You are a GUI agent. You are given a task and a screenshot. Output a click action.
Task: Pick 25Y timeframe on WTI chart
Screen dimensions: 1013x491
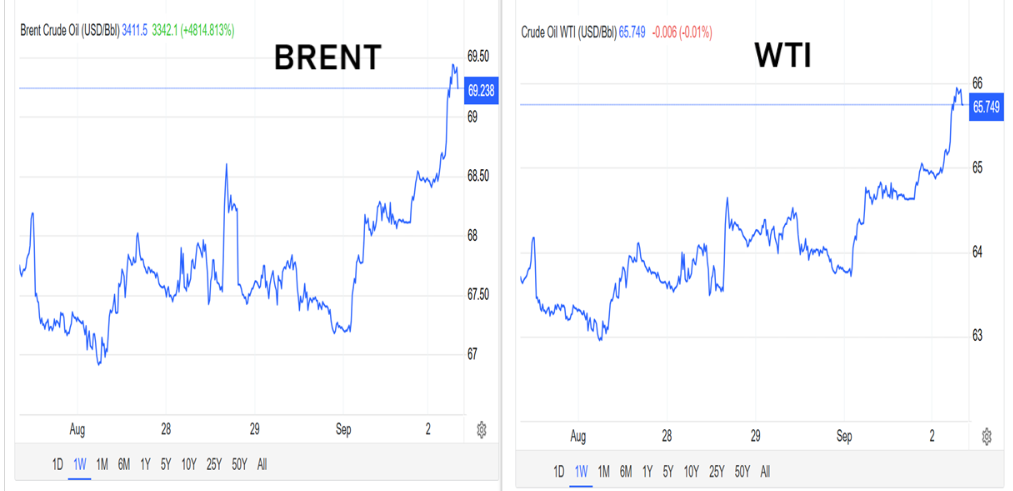click(716, 471)
